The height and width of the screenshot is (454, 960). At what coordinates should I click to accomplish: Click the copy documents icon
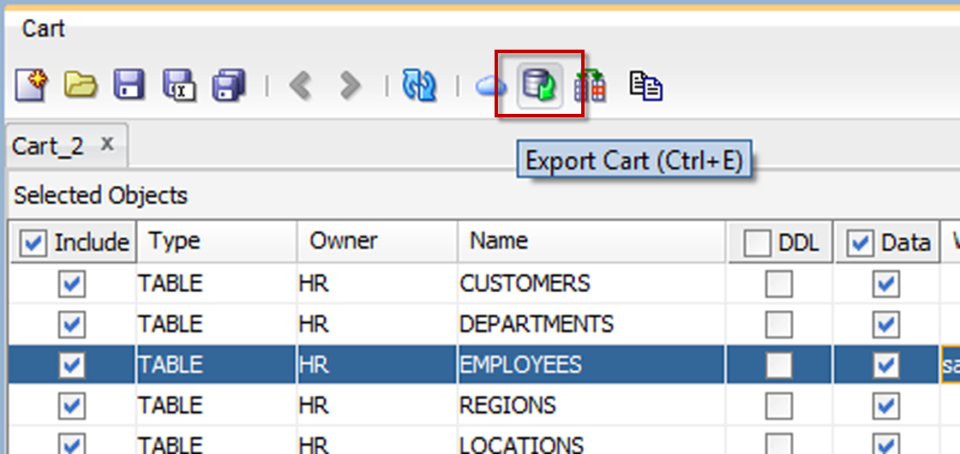pos(646,85)
